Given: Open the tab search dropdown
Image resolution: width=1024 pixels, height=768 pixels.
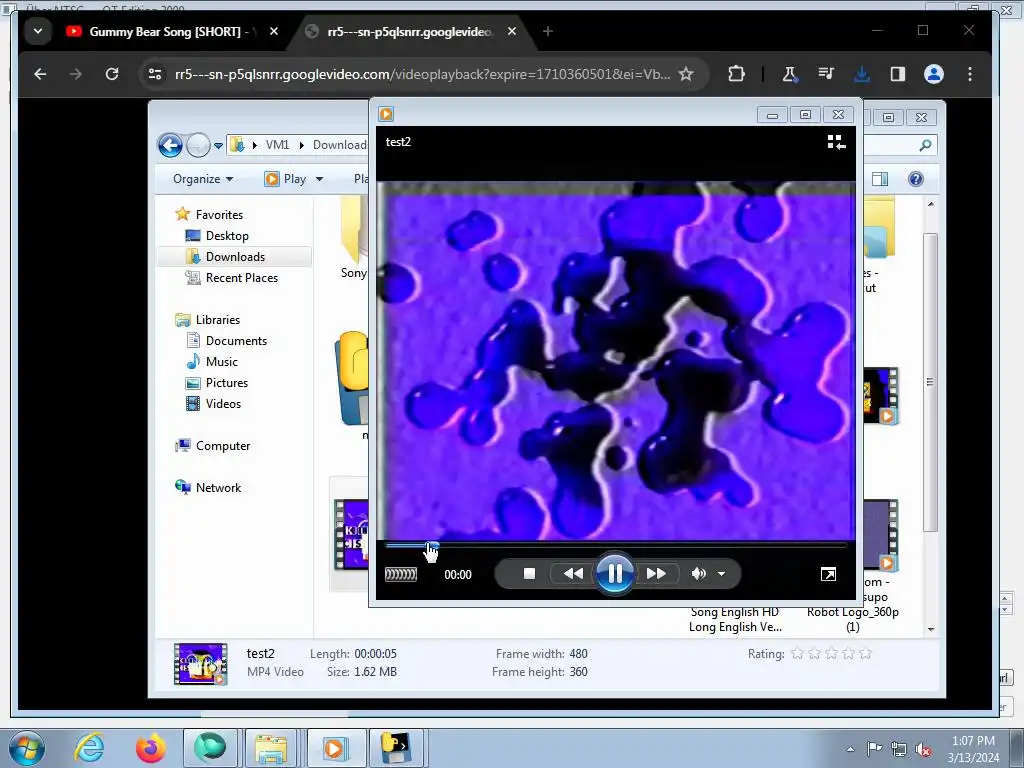Looking at the screenshot, I should (38, 31).
